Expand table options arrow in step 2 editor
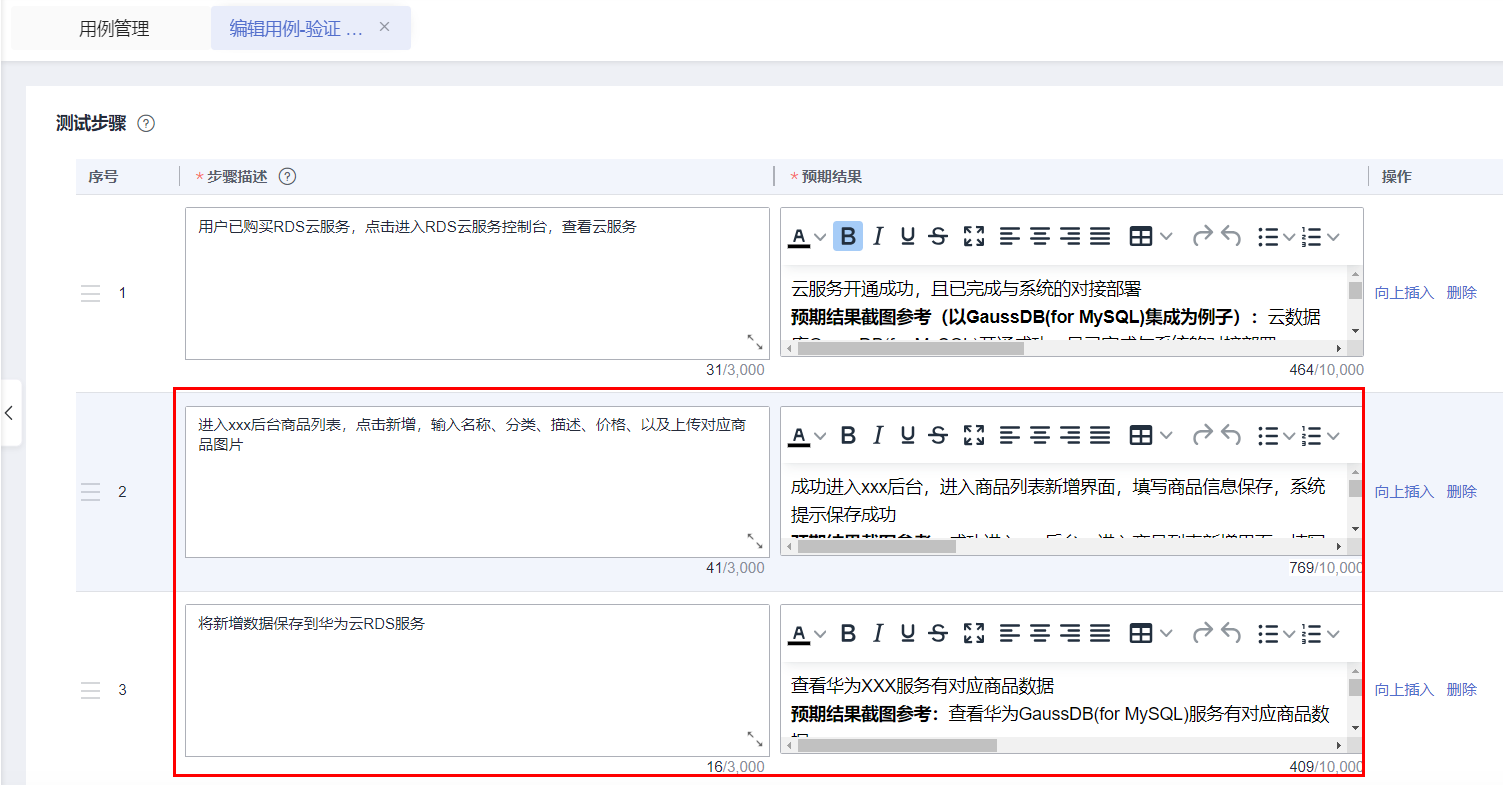Screen dimensions: 1503x785 [1166, 435]
